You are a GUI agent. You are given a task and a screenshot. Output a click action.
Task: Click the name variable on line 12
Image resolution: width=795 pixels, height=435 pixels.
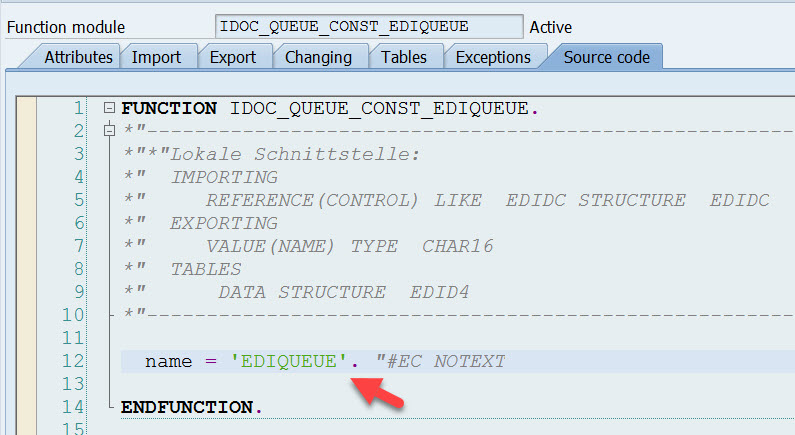(x=168, y=361)
